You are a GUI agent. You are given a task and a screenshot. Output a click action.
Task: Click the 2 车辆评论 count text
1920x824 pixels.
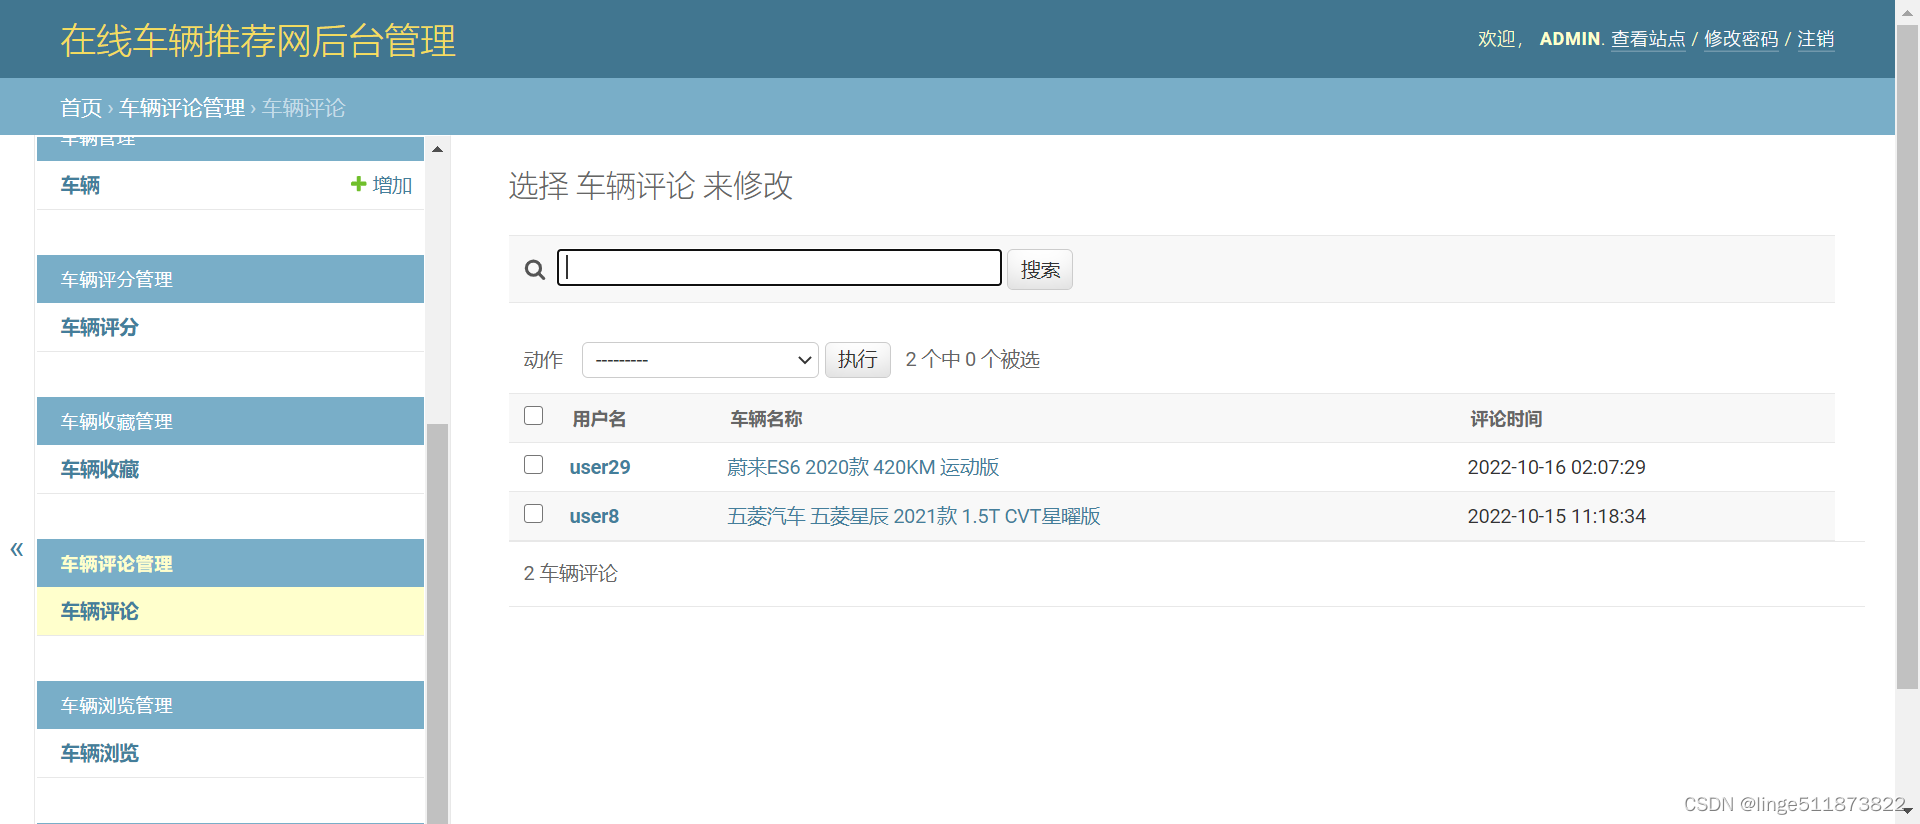(x=571, y=574)
